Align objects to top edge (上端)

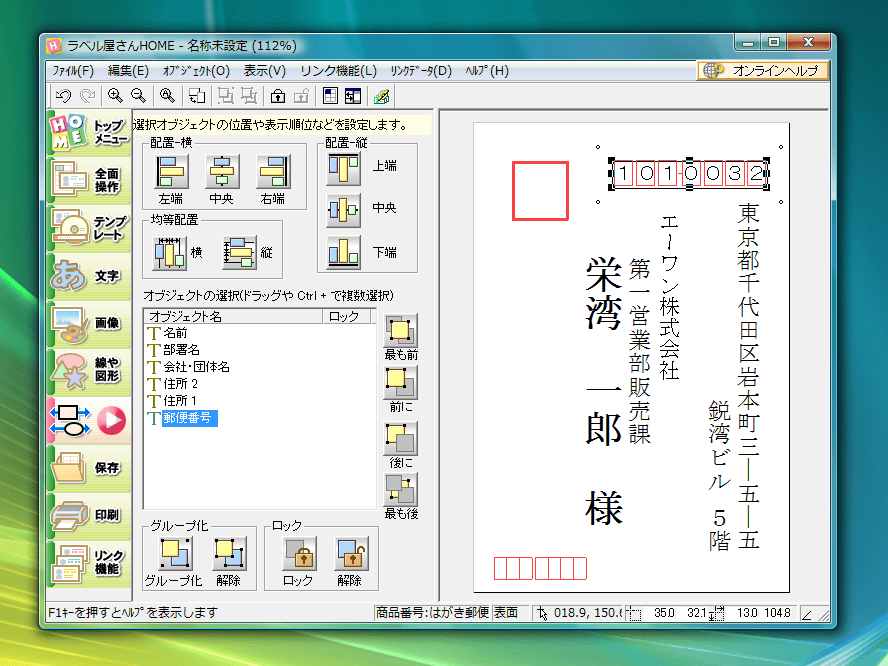(343, 169)
